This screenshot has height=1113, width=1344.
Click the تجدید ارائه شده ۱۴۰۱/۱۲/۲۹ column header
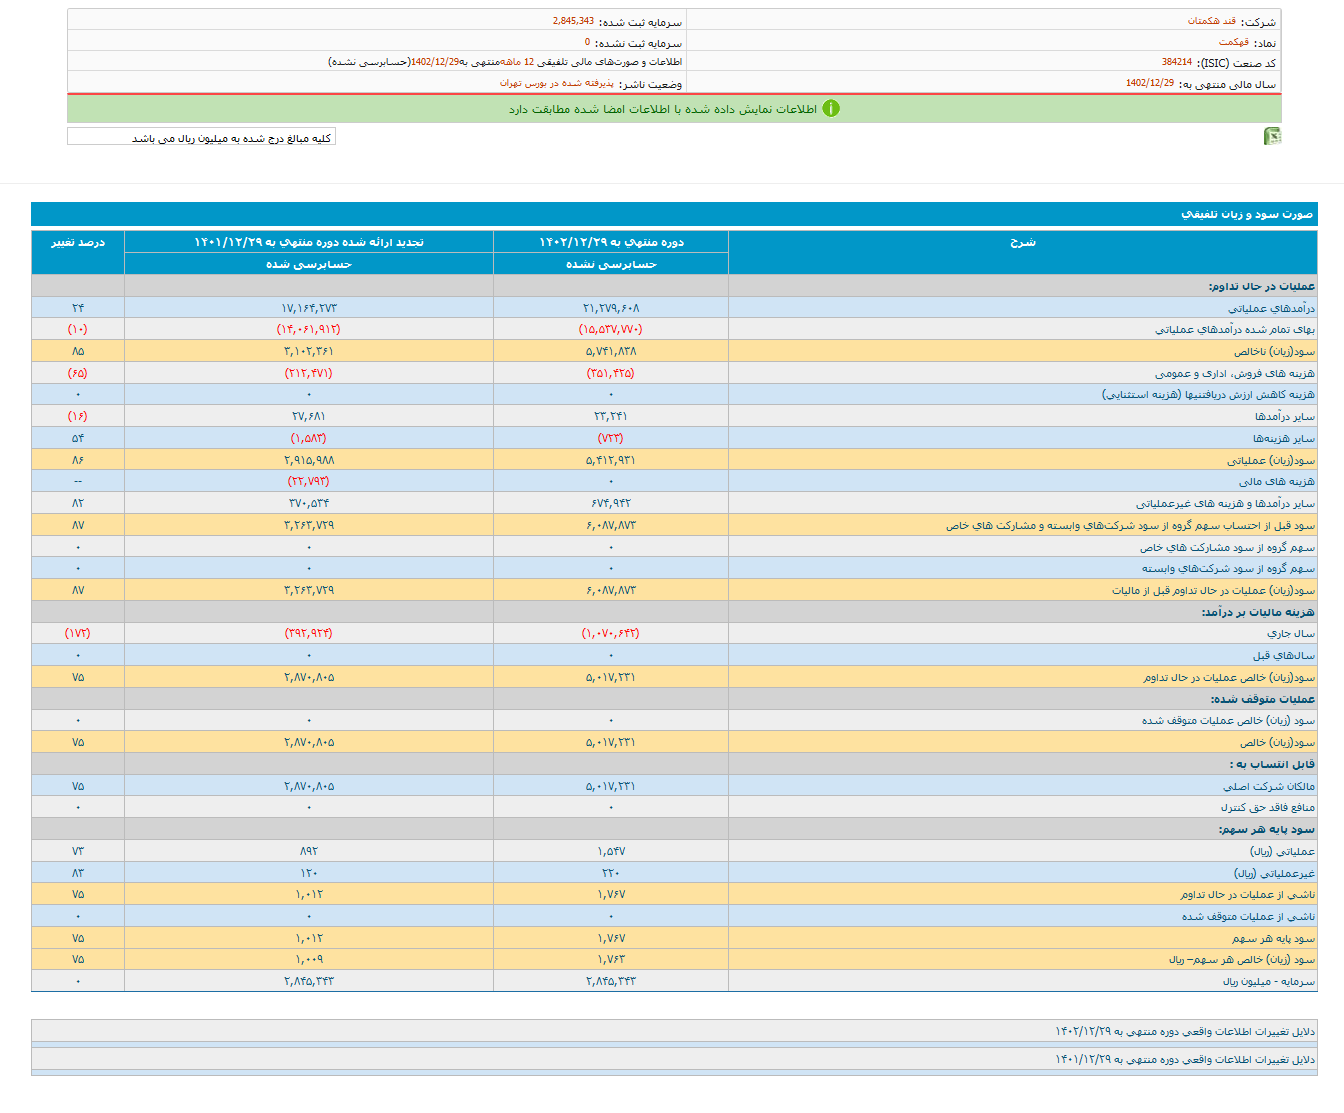pyautogui.click(x=308, y=242)
